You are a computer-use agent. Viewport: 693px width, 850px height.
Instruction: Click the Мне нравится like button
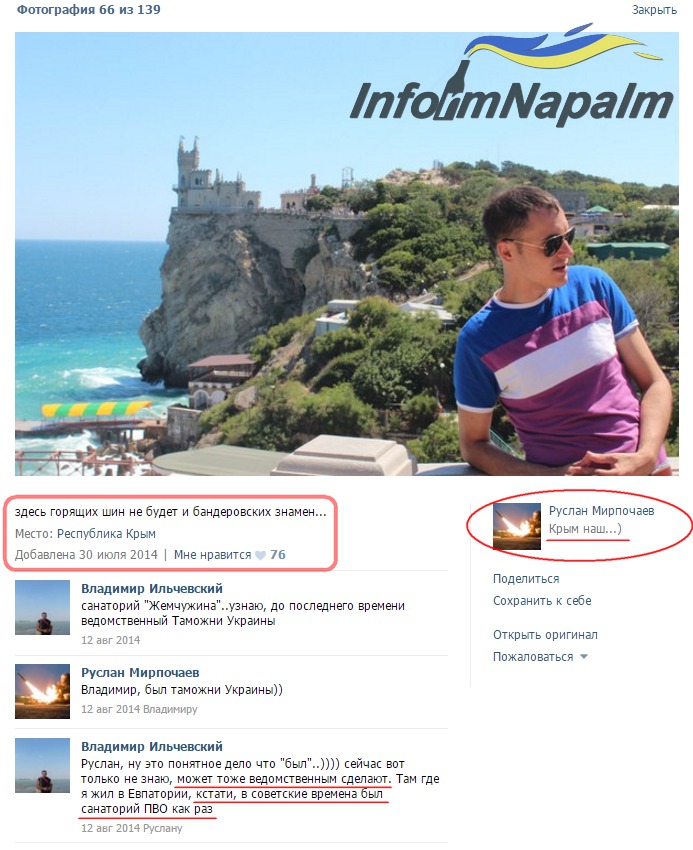click(213, 555)
